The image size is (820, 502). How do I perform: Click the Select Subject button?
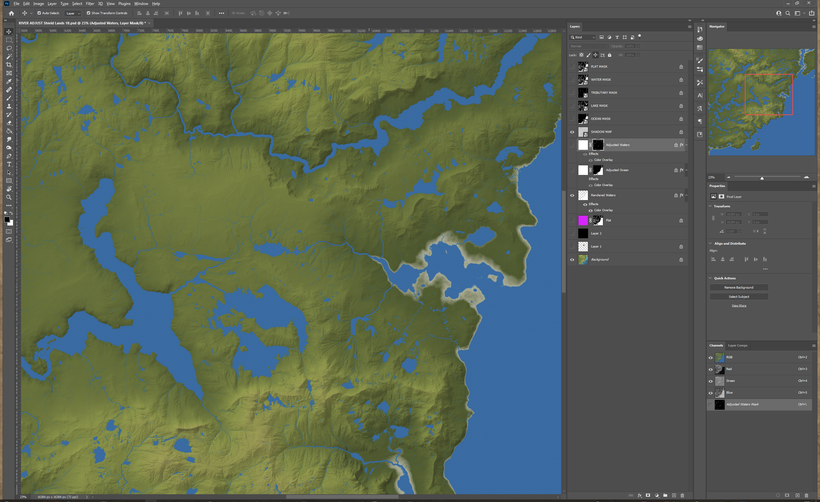click(x=738, y=296)
